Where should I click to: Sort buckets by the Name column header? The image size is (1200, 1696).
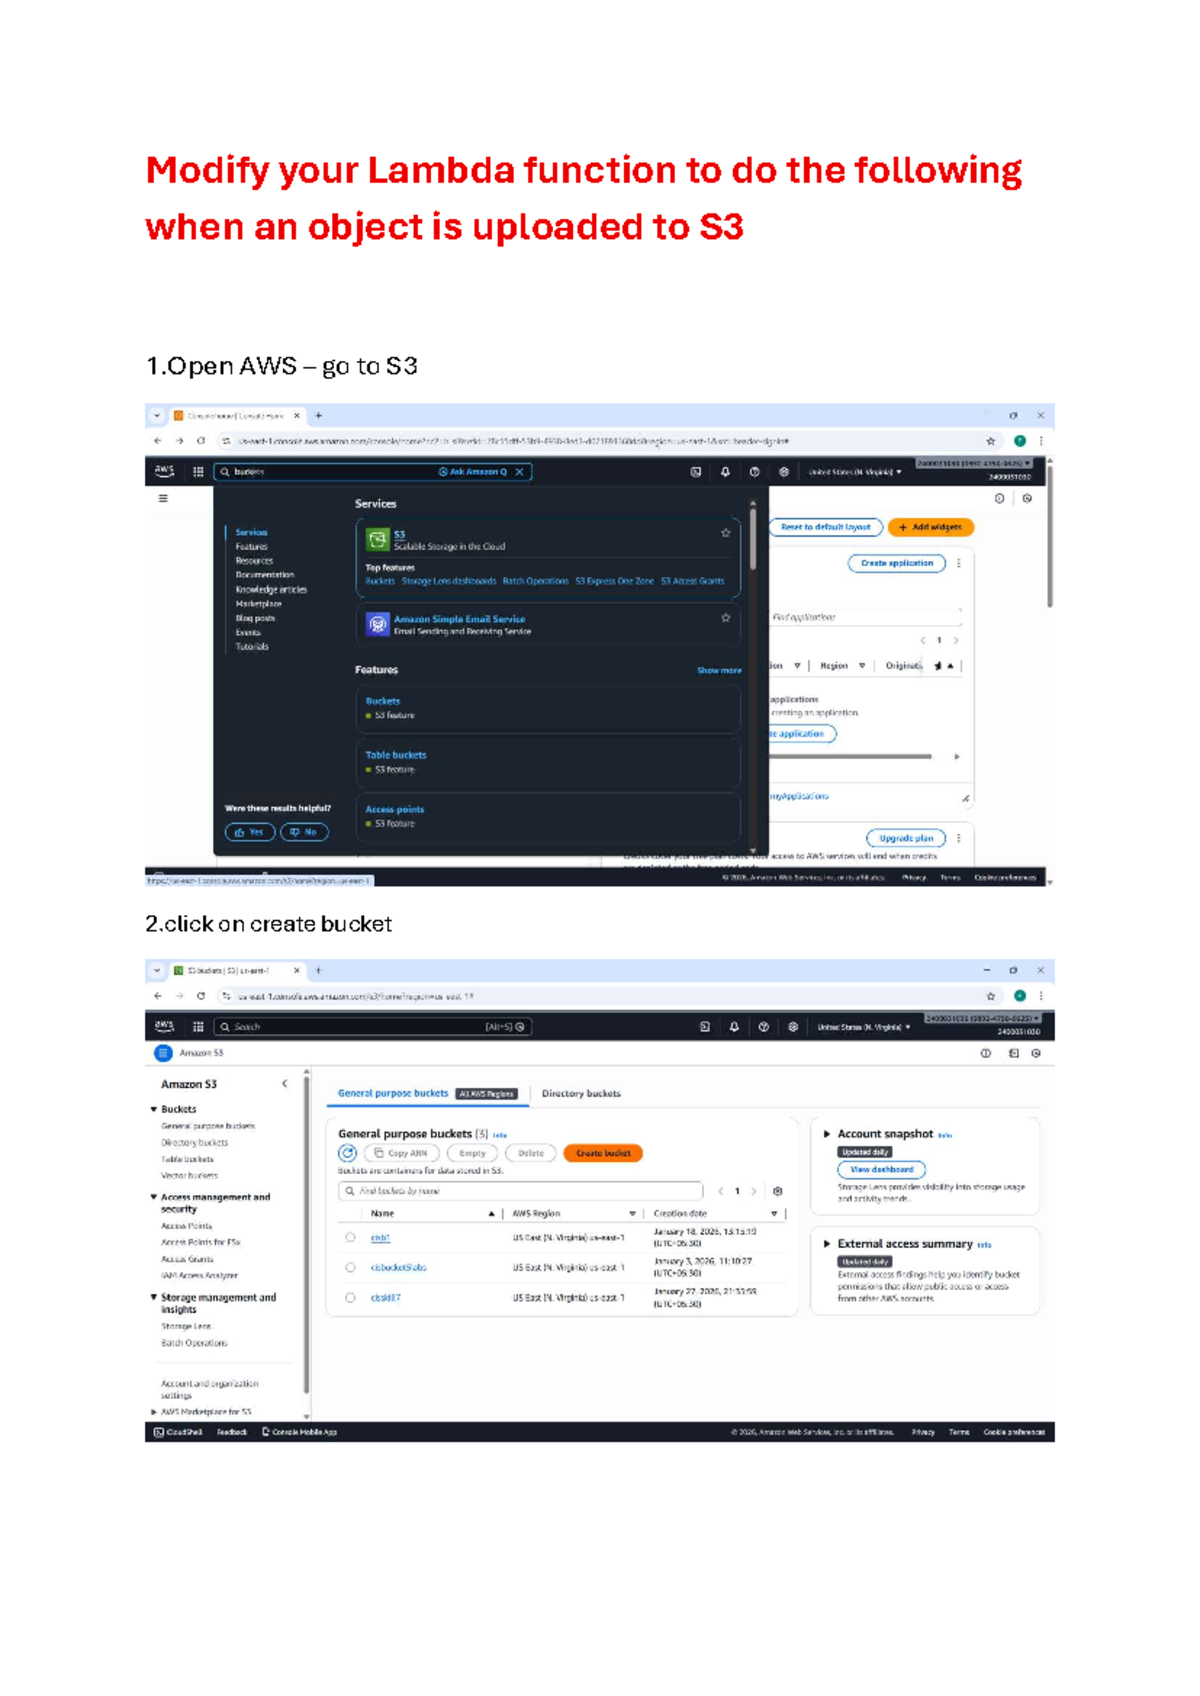pos(382,1214)
